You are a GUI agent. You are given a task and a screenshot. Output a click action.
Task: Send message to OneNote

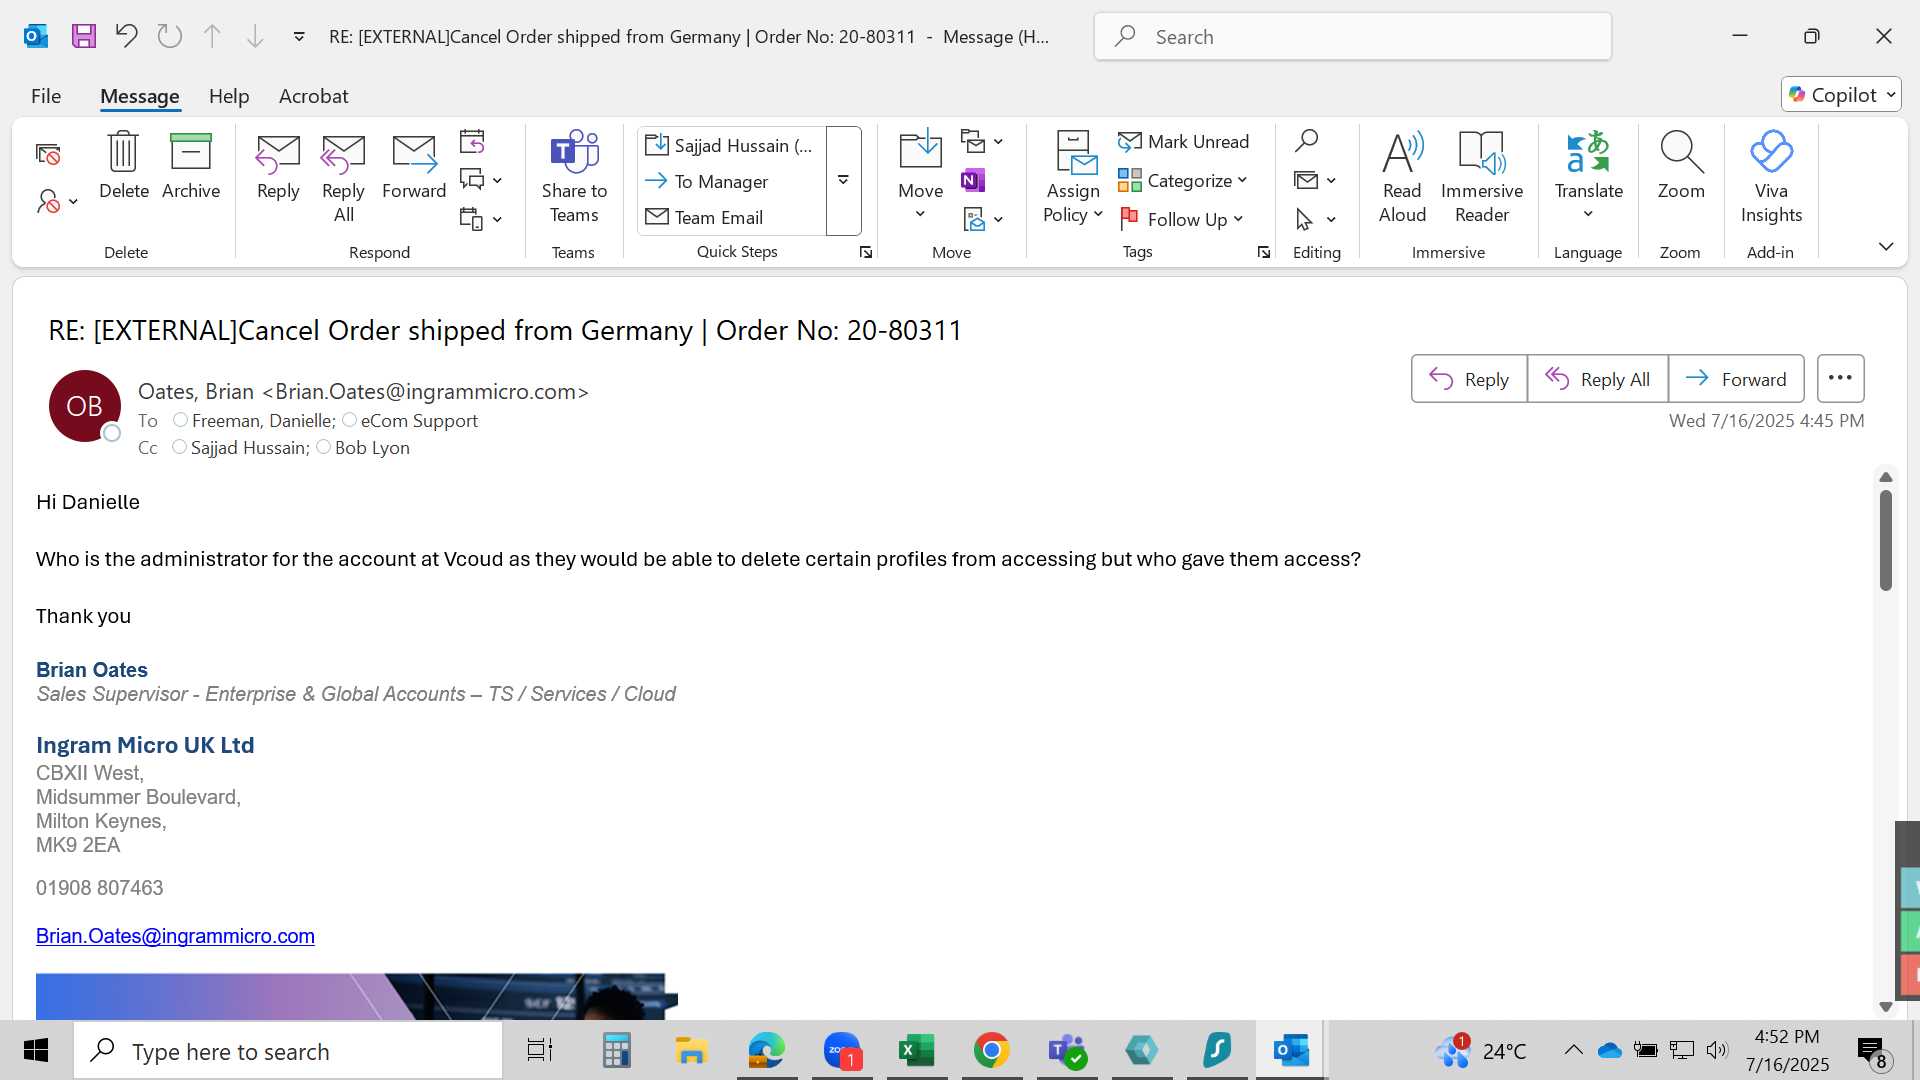coord(973,180)
